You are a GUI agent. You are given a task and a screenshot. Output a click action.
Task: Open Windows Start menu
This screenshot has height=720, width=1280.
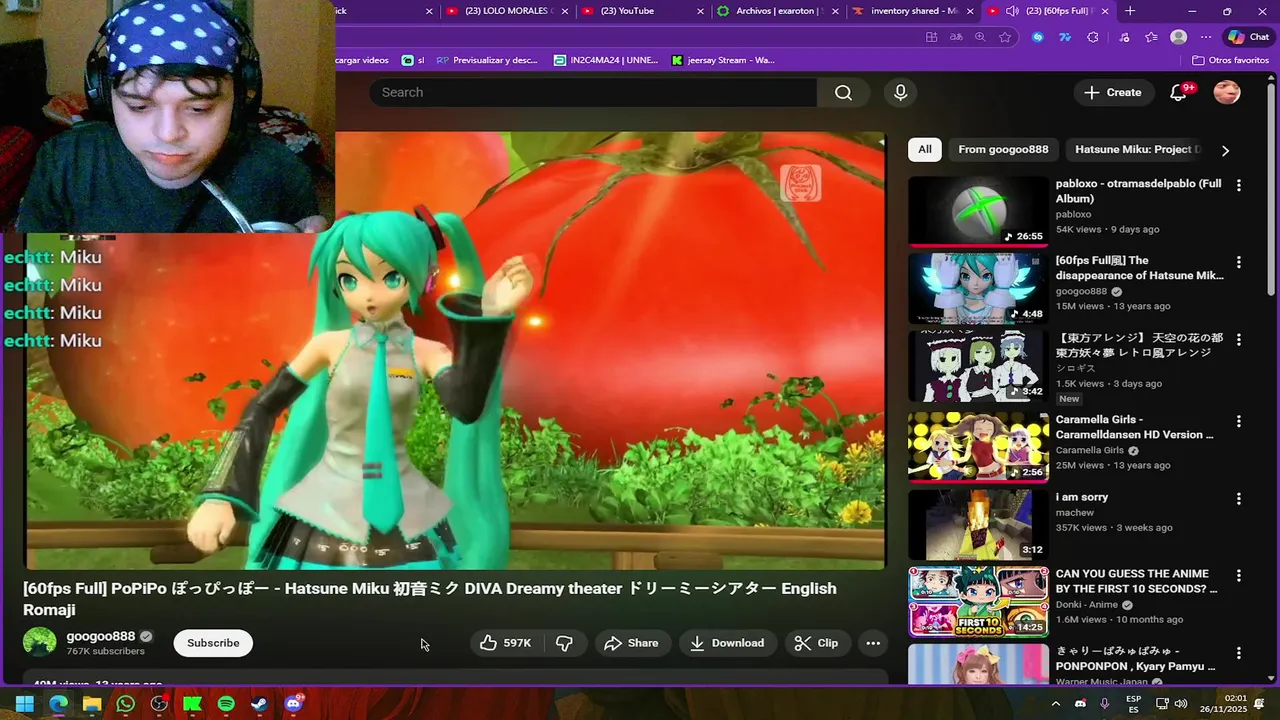pyautogui.click(x=25, y=704)
